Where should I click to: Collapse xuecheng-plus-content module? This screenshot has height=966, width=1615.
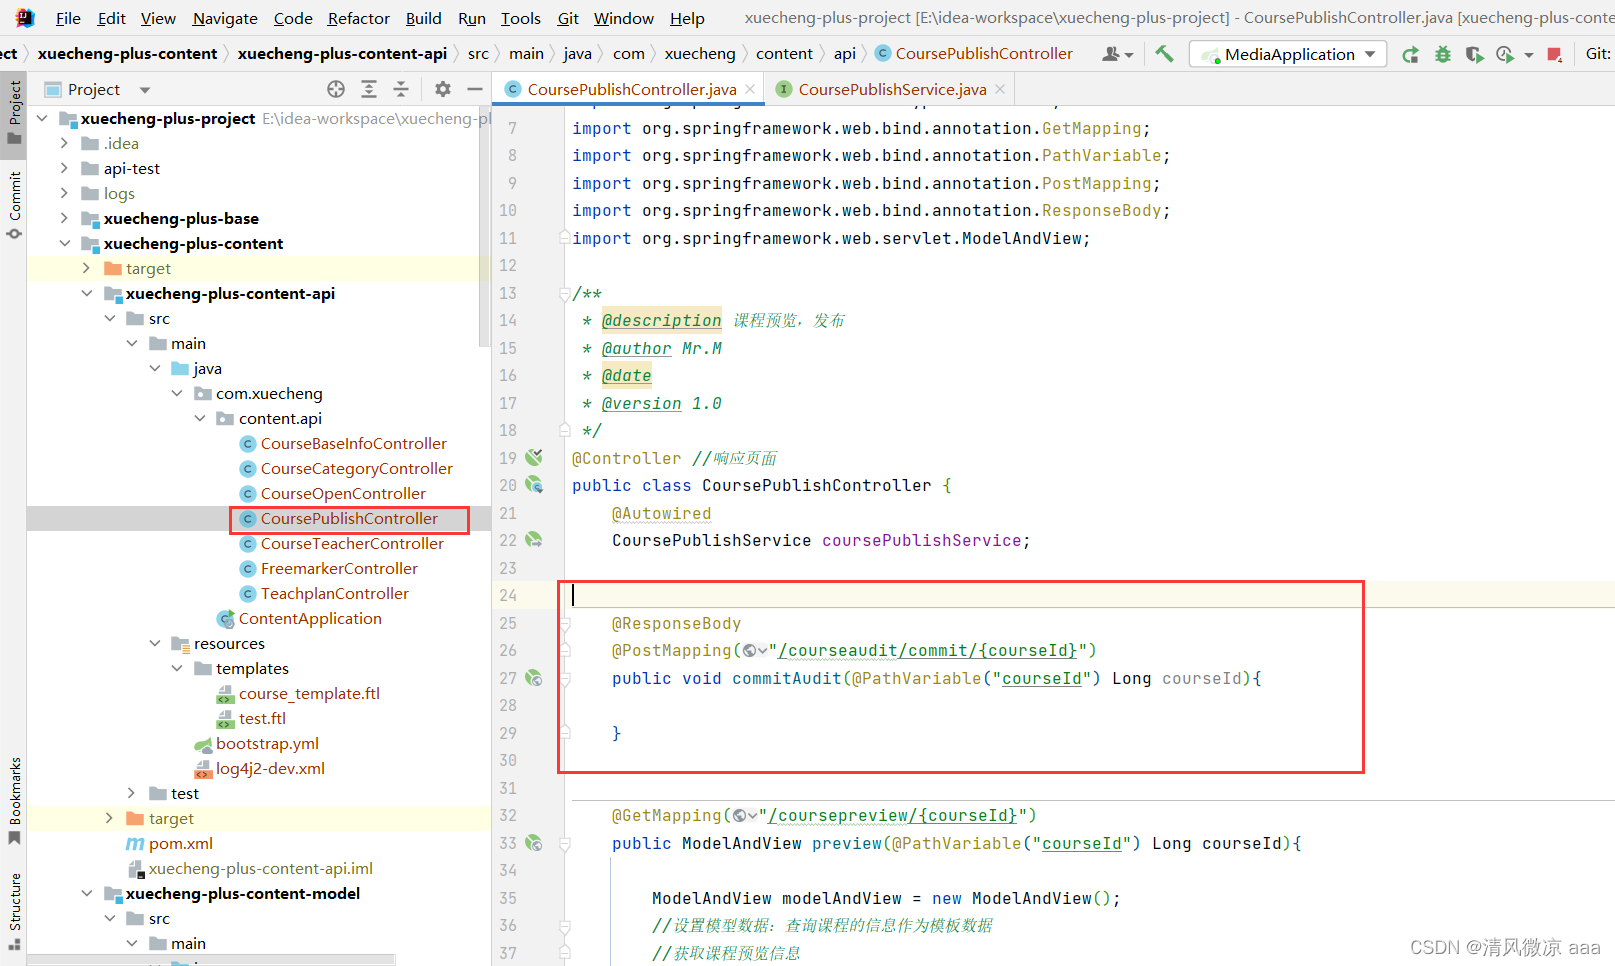[64, 243]
